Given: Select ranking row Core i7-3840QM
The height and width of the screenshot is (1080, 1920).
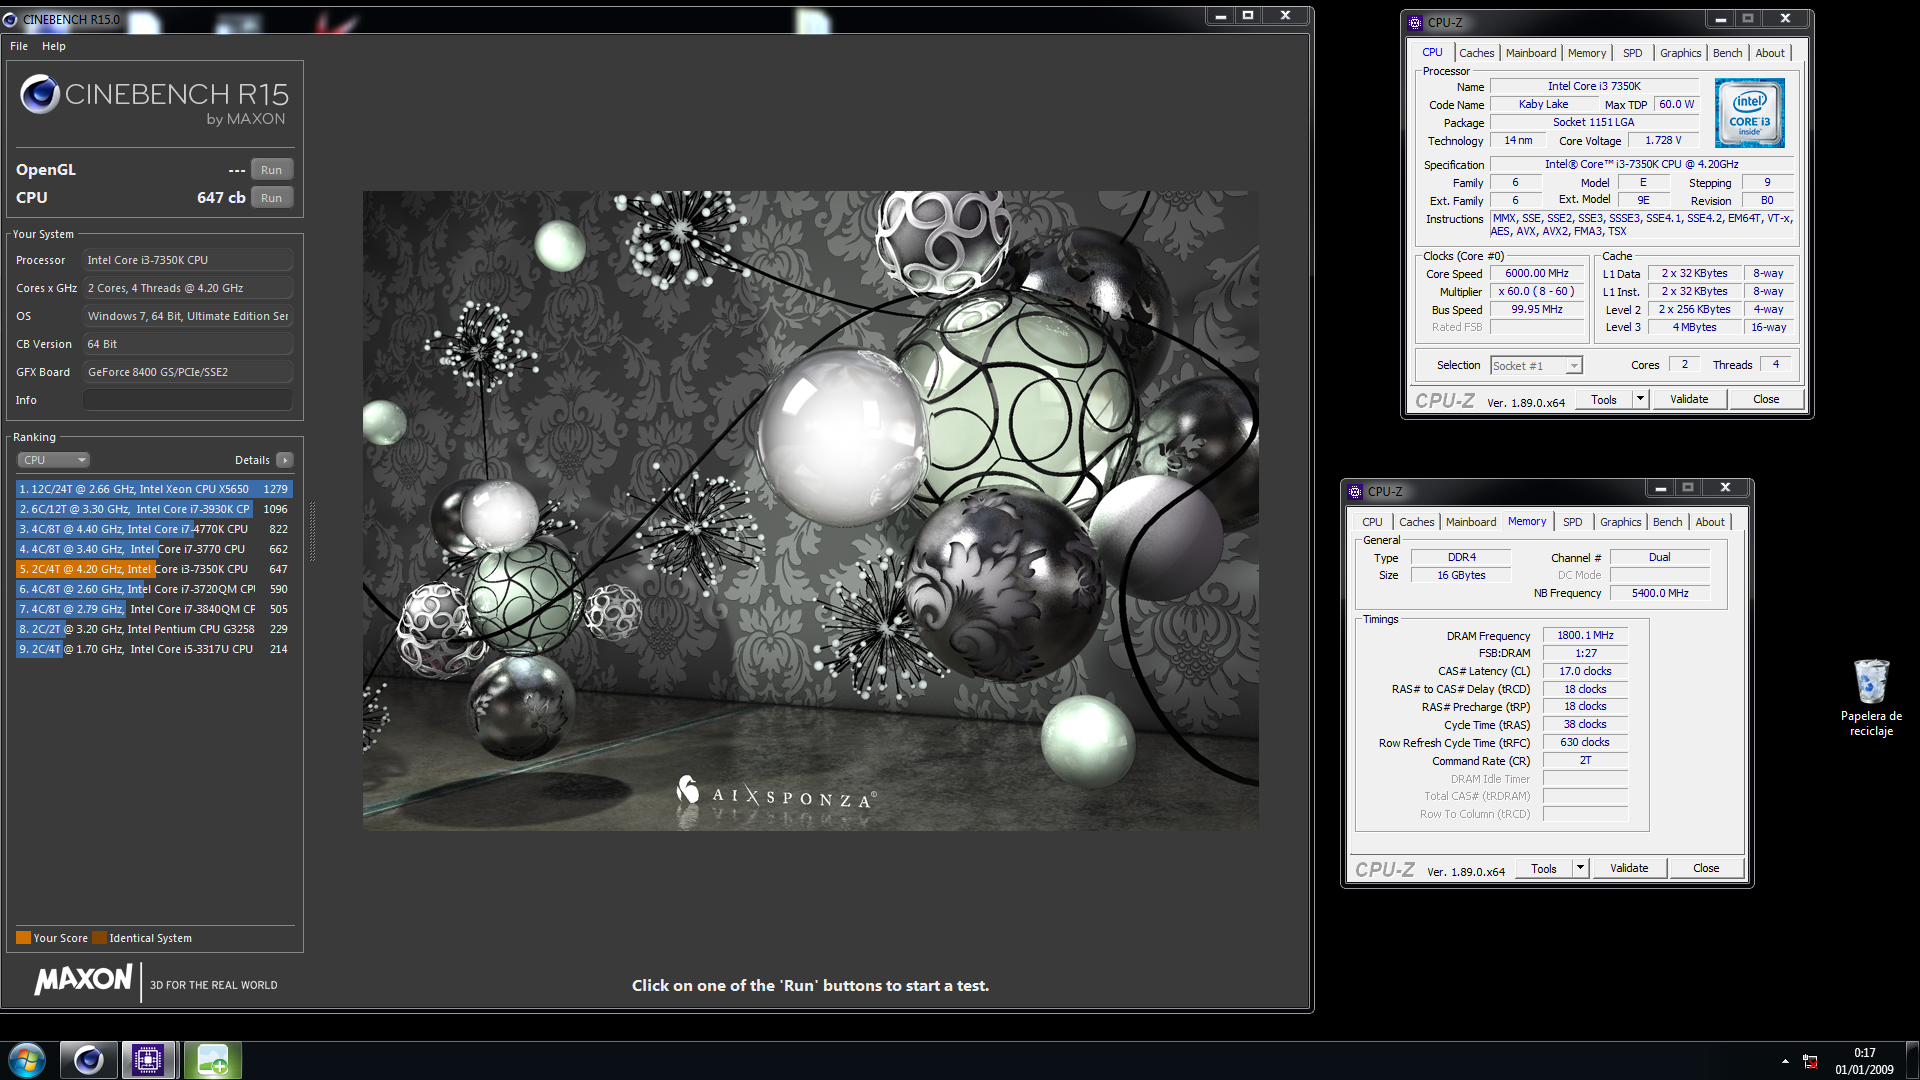Looking at the screenshot, I should [154, 609].
